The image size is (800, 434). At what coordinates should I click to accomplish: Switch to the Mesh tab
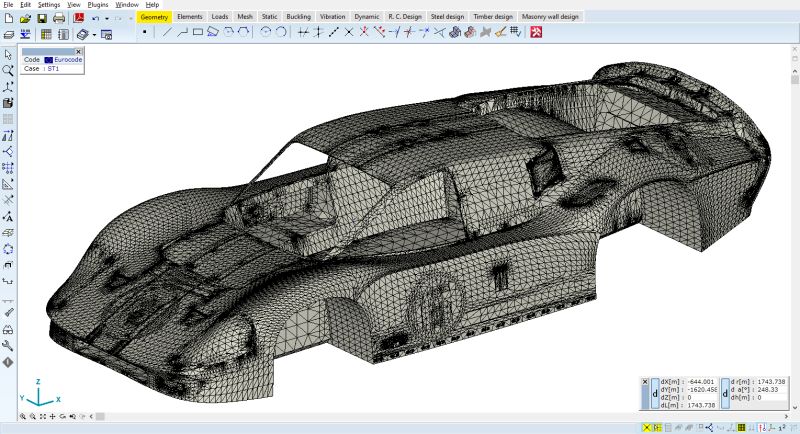[245, 17]
